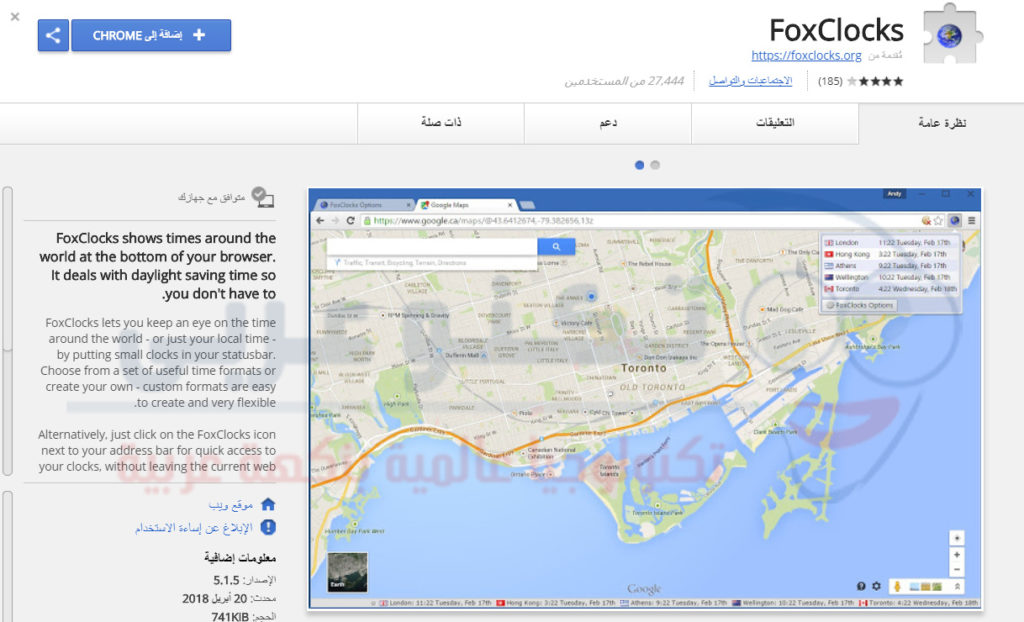Click the home icon beside website link

pyautogui.click(x=268, y=504)
